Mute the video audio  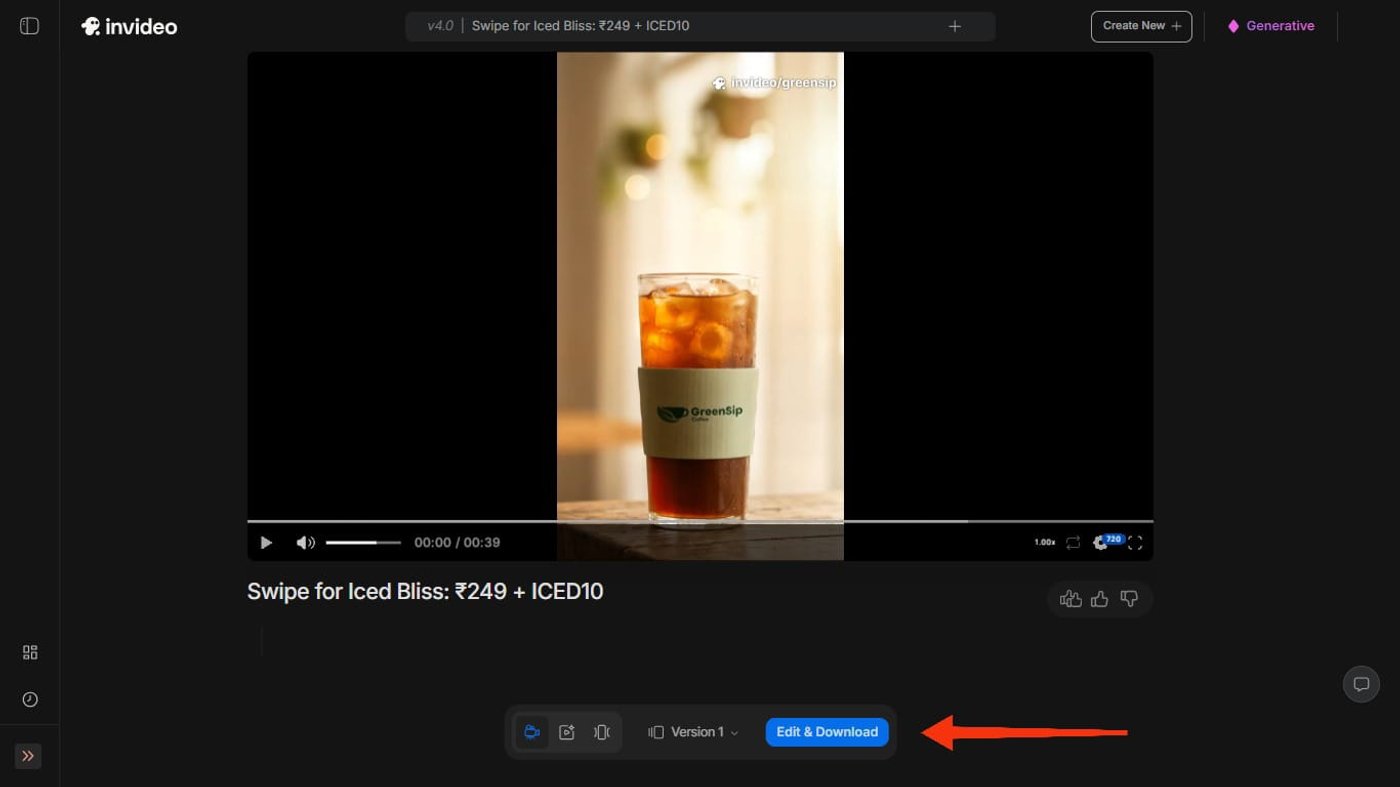pos(305,543)
